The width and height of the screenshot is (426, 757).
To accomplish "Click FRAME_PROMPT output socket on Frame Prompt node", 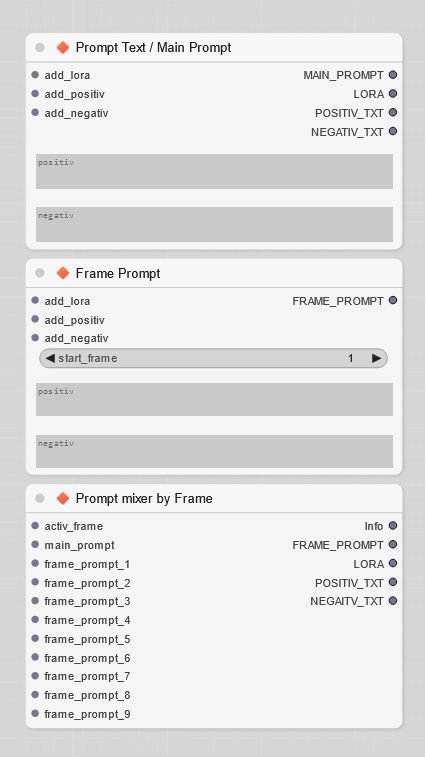I will pos(393,300).
